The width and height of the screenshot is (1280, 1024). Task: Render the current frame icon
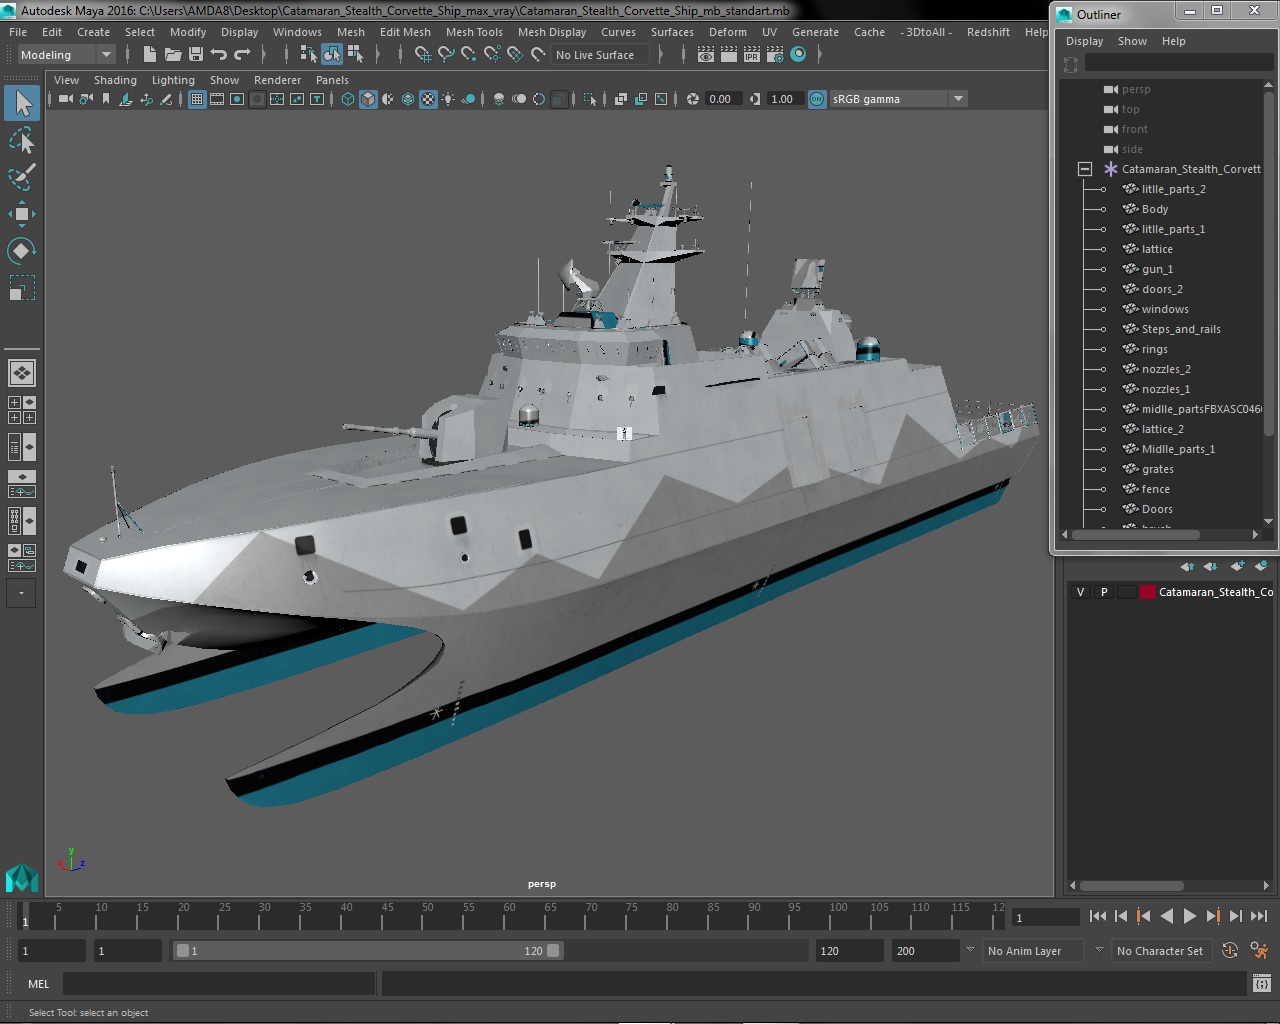coord(729,55)
